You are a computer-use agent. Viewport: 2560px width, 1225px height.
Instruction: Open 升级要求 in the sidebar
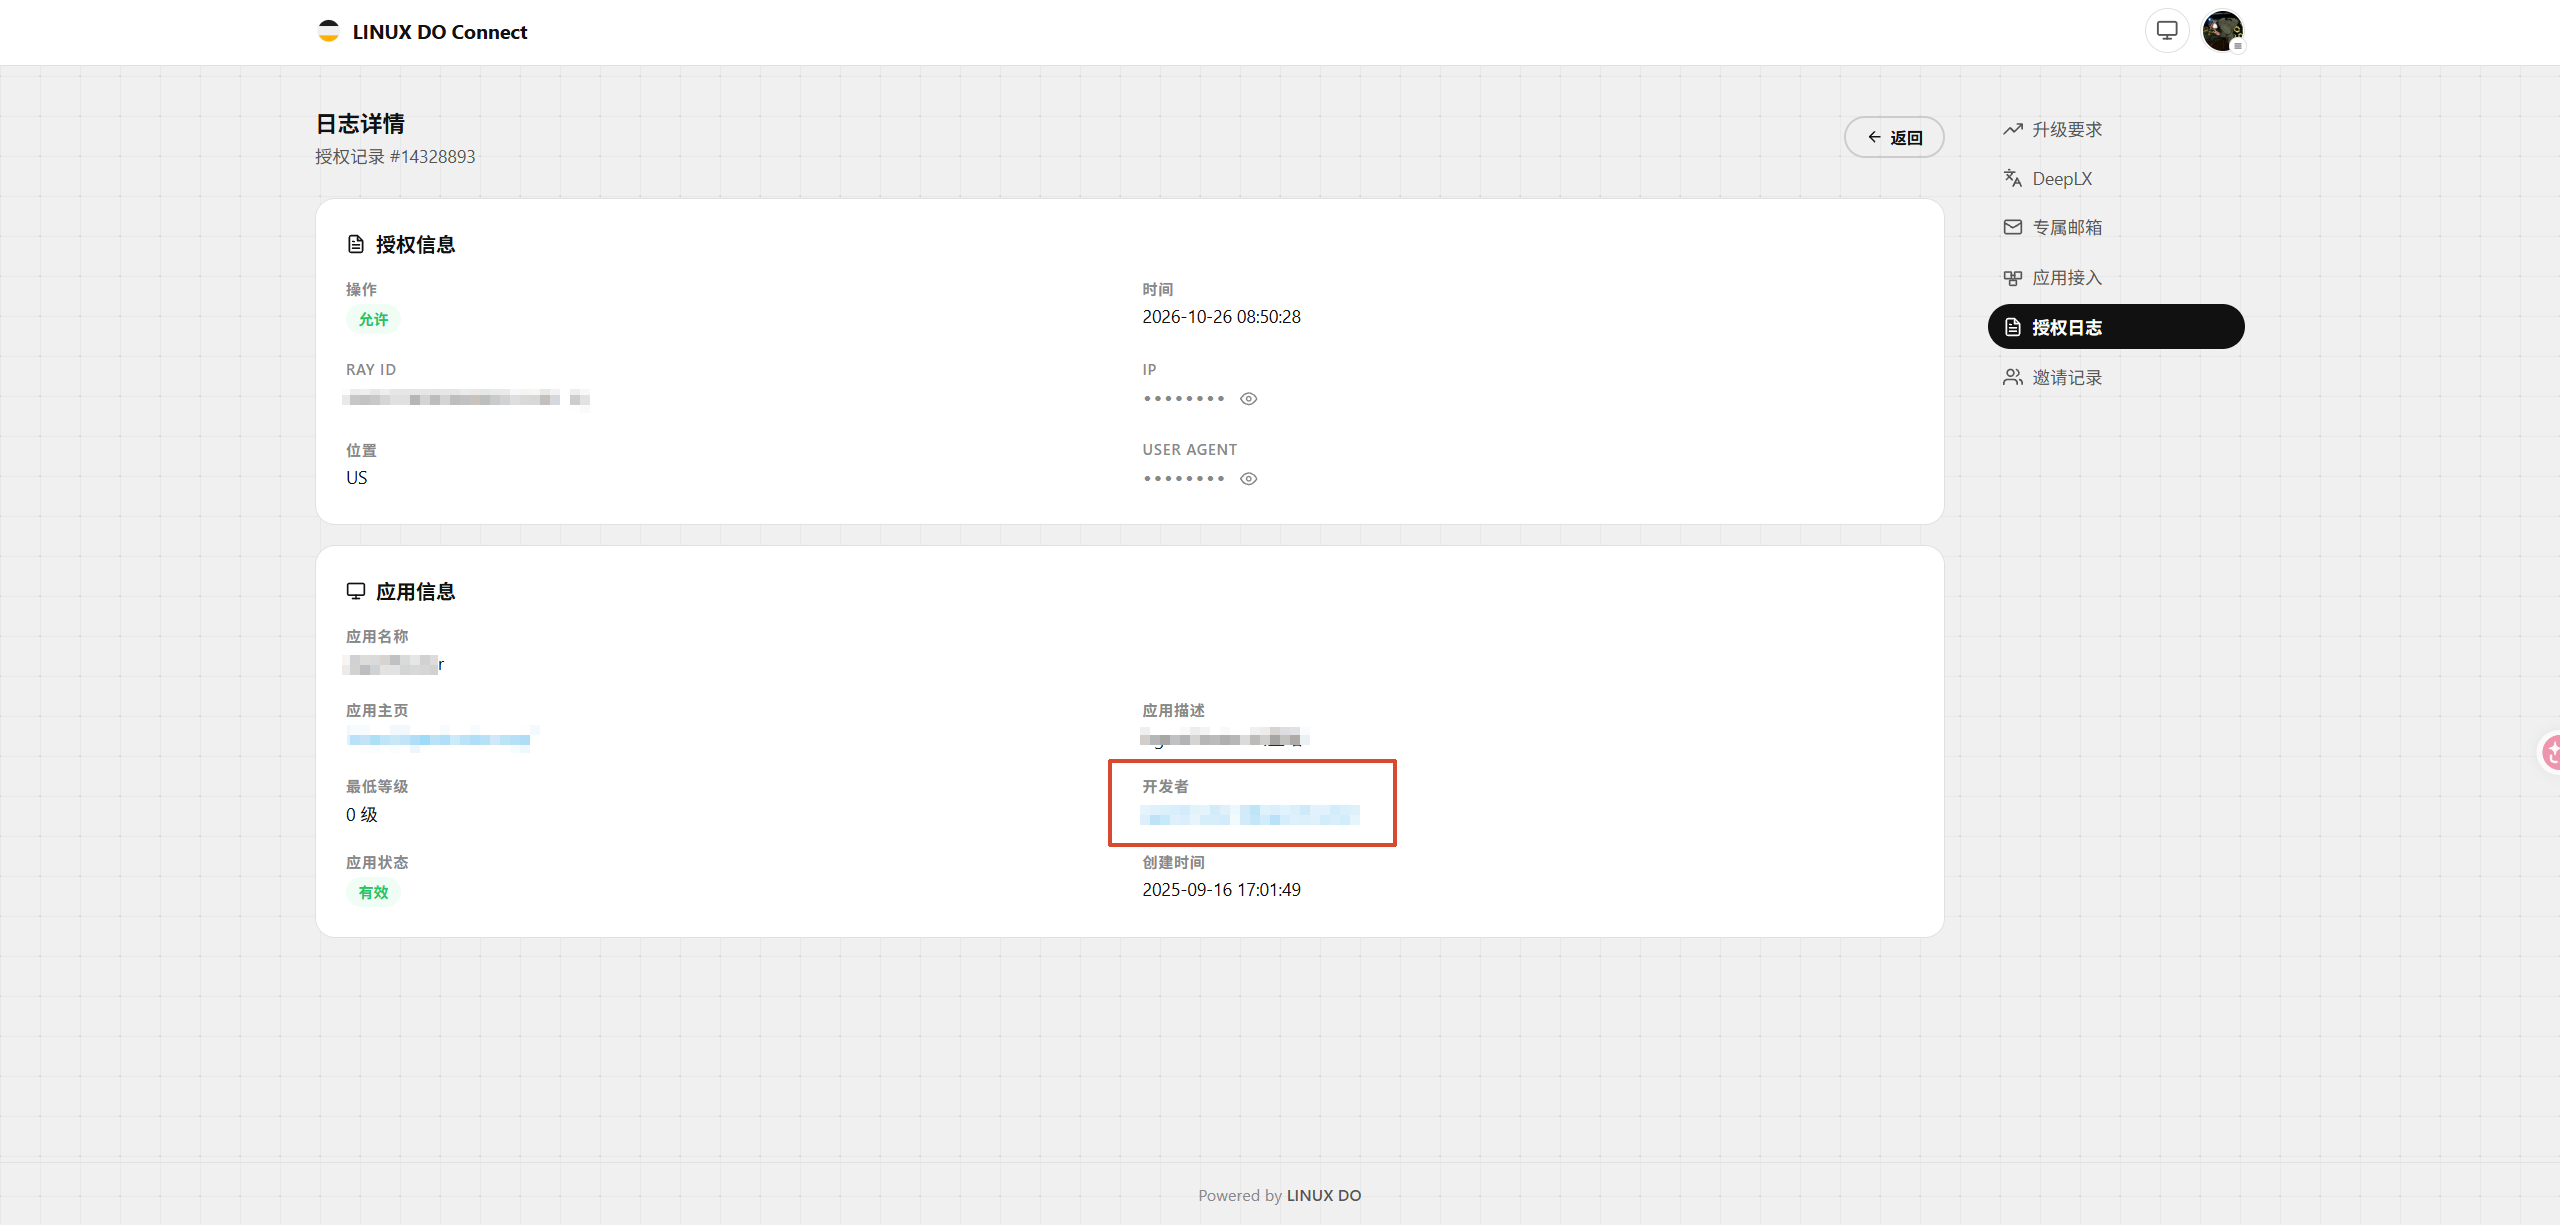(2116, 129)
